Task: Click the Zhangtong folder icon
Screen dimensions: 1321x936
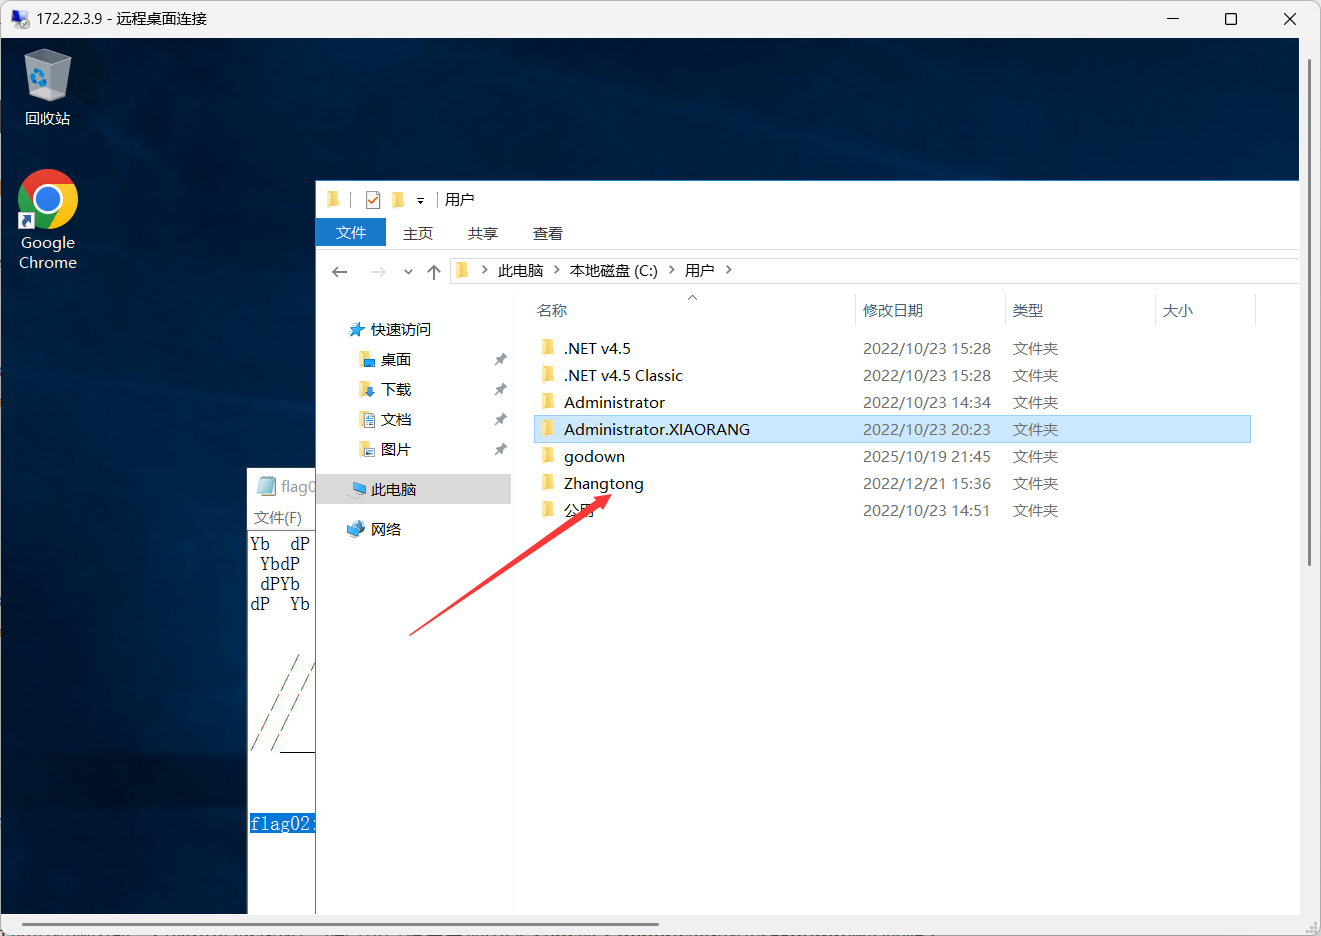Action: 548,483
